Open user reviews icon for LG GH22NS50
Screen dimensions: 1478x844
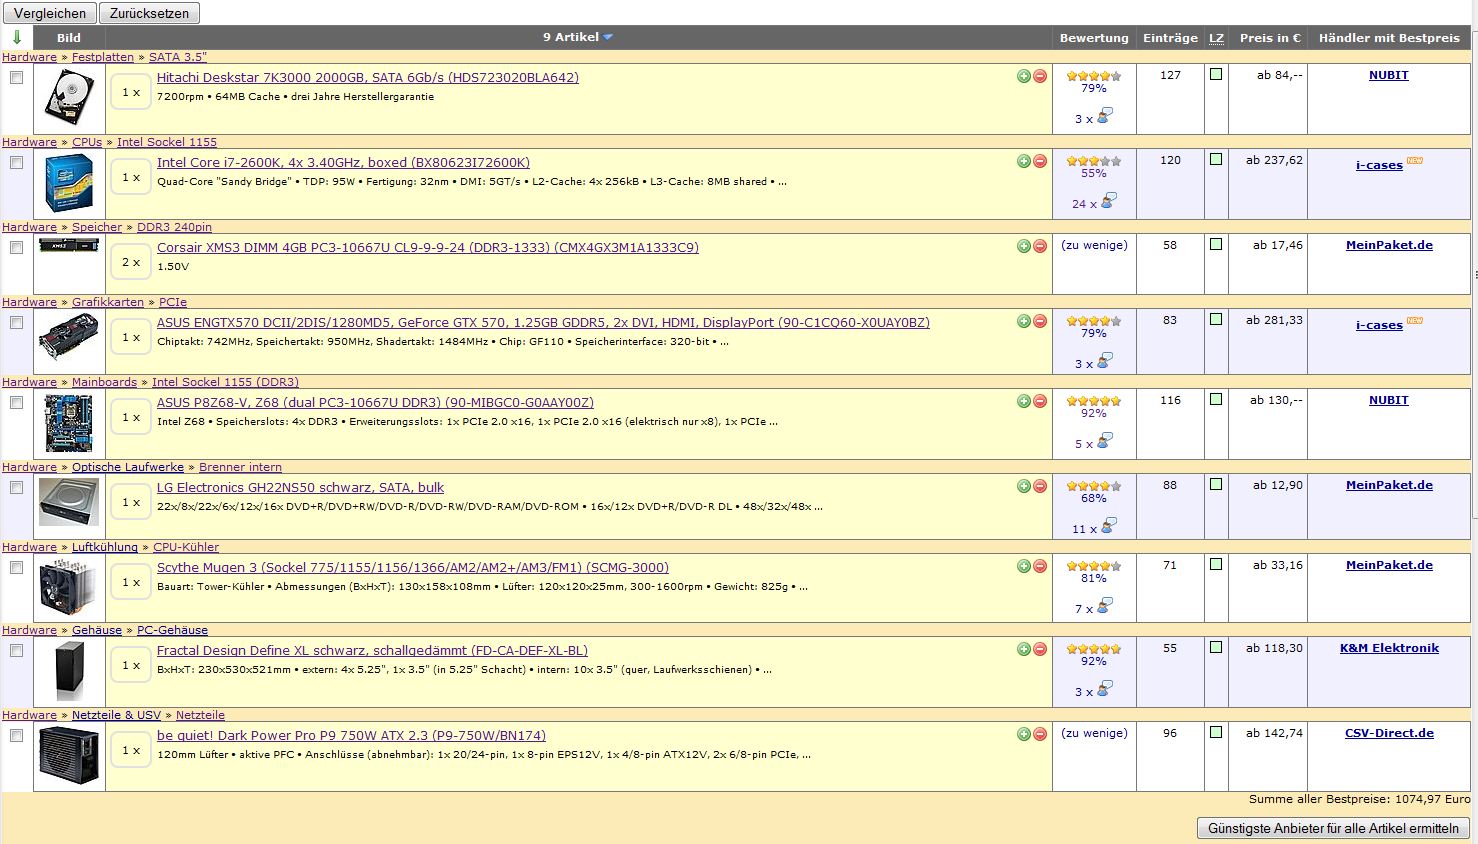click(x=1105, y=526)
